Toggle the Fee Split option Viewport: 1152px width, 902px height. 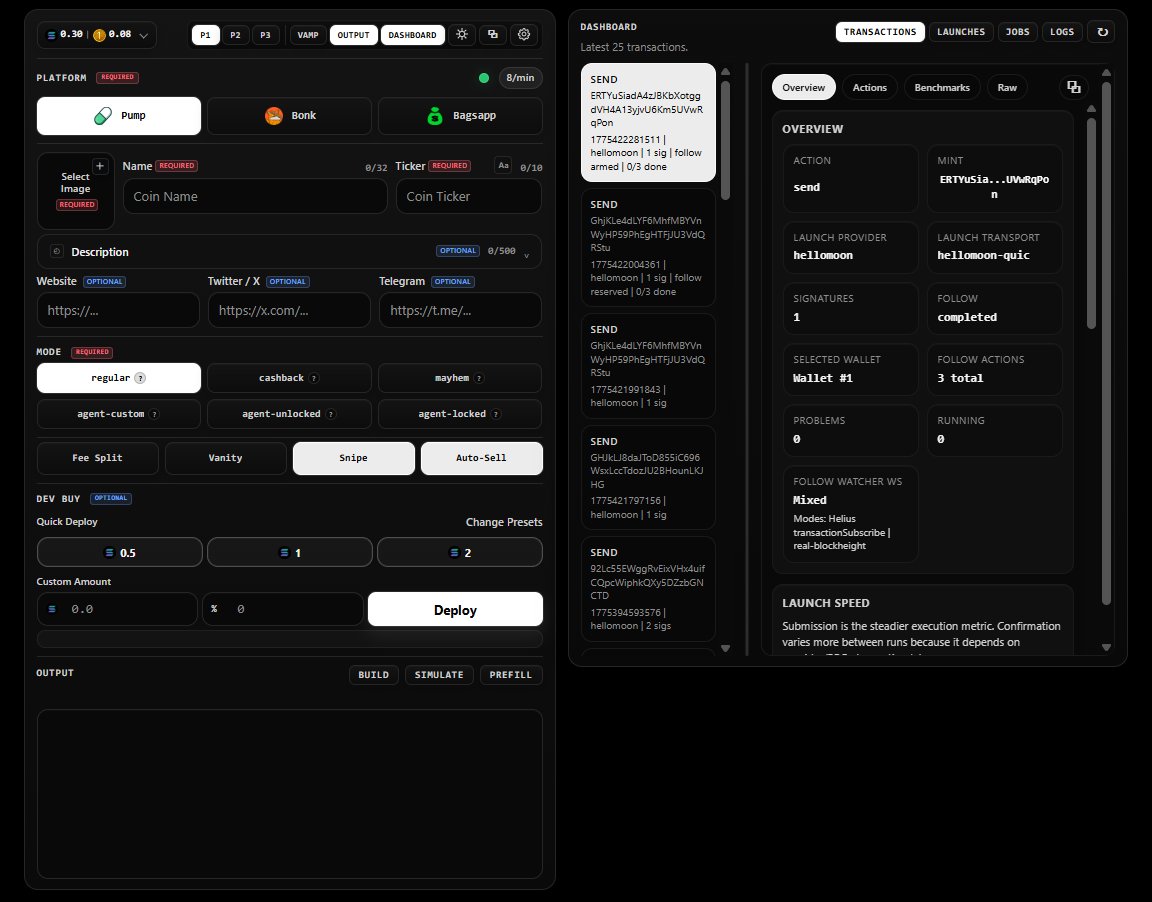pyautogui.click(x=98, y=458)
